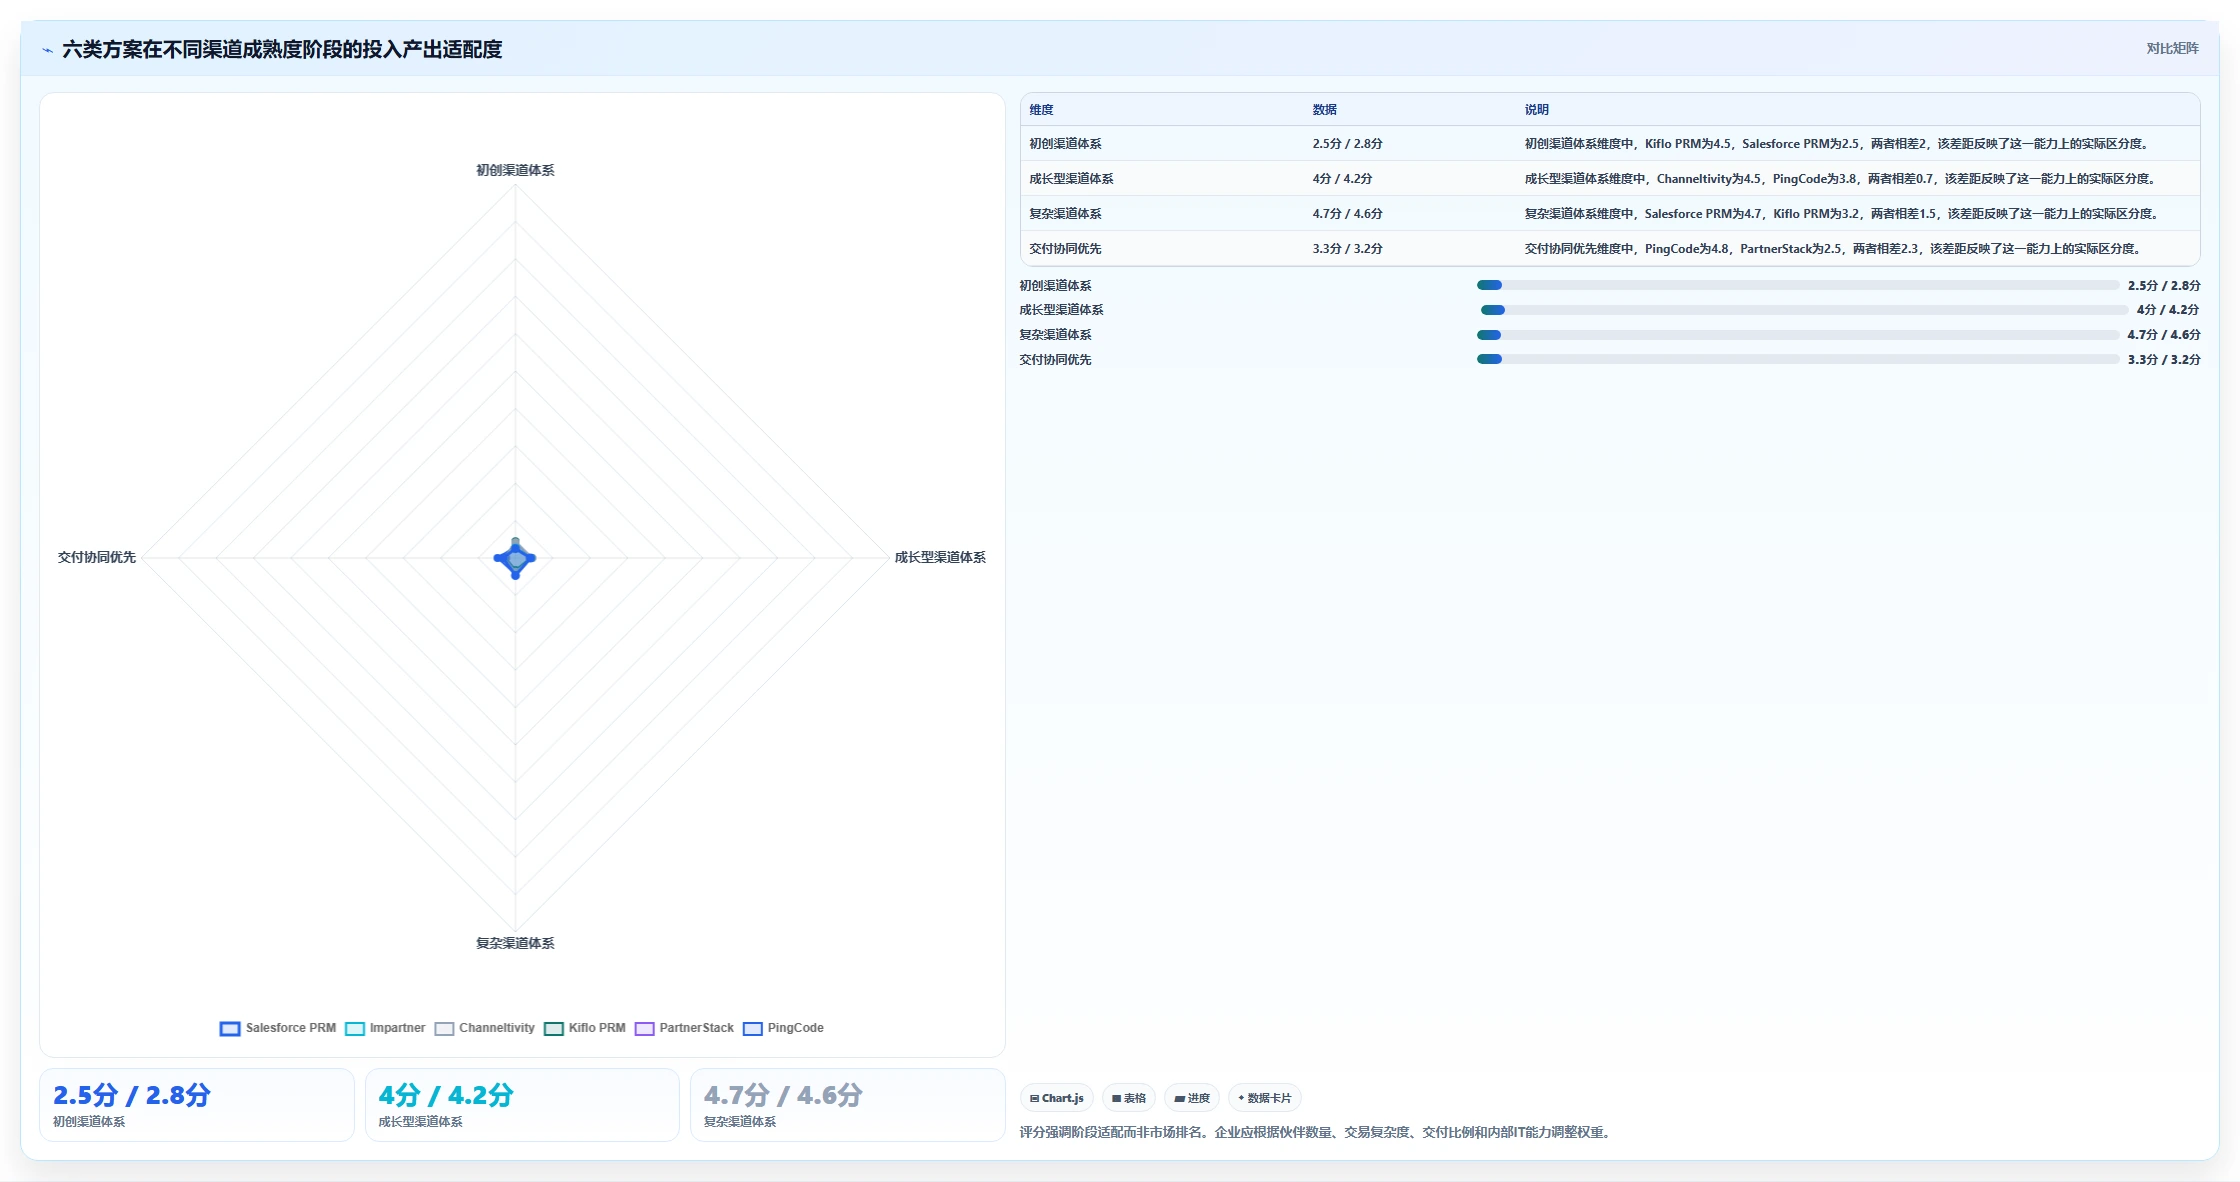Toggle Kiflo PRM legend dataset
Image resolution: width=2240 pixels, height=1182 pixels.
click(585, 1028)
